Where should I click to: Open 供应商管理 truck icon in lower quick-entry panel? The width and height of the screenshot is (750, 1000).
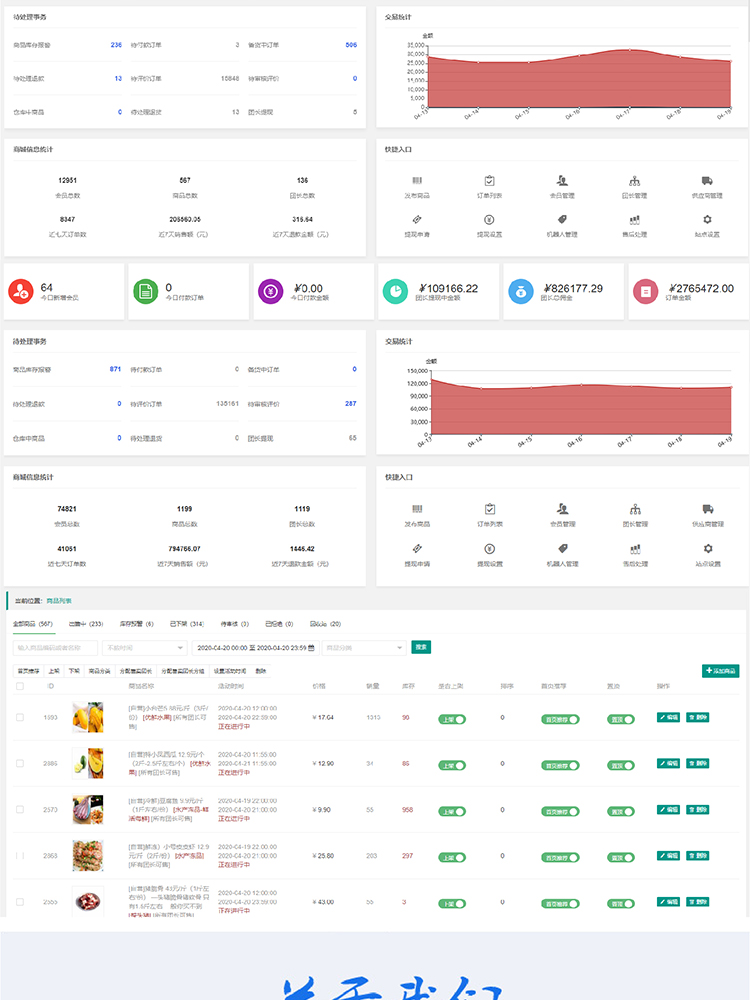click(708, 509)
